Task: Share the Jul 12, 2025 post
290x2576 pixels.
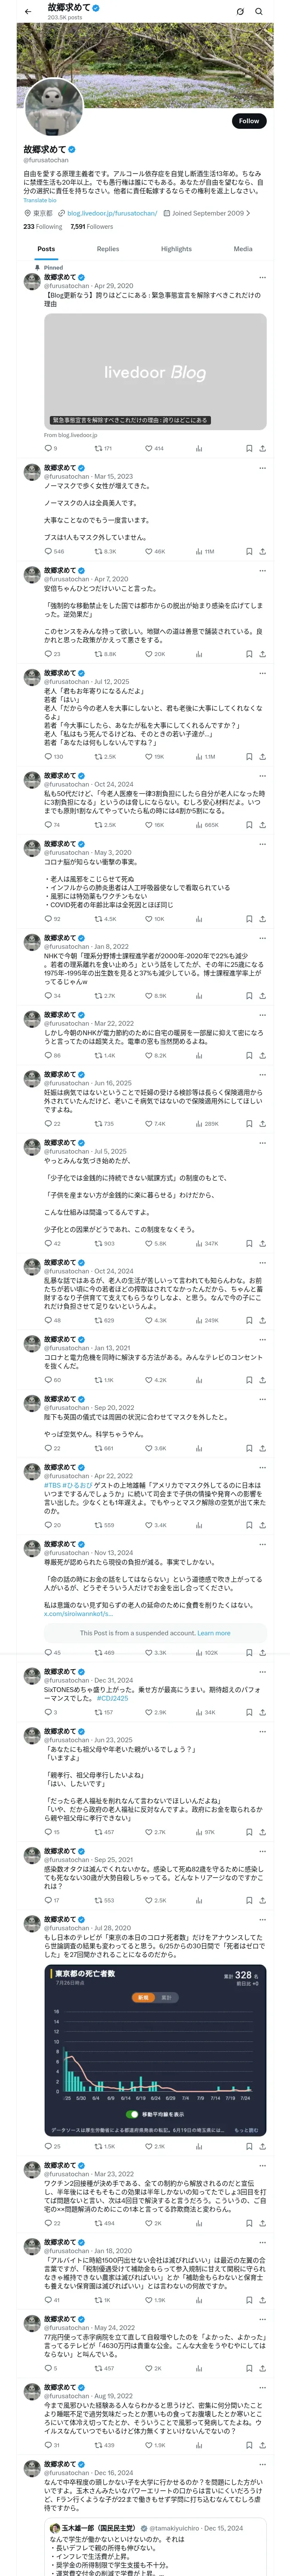Action: tap(262, 757)
